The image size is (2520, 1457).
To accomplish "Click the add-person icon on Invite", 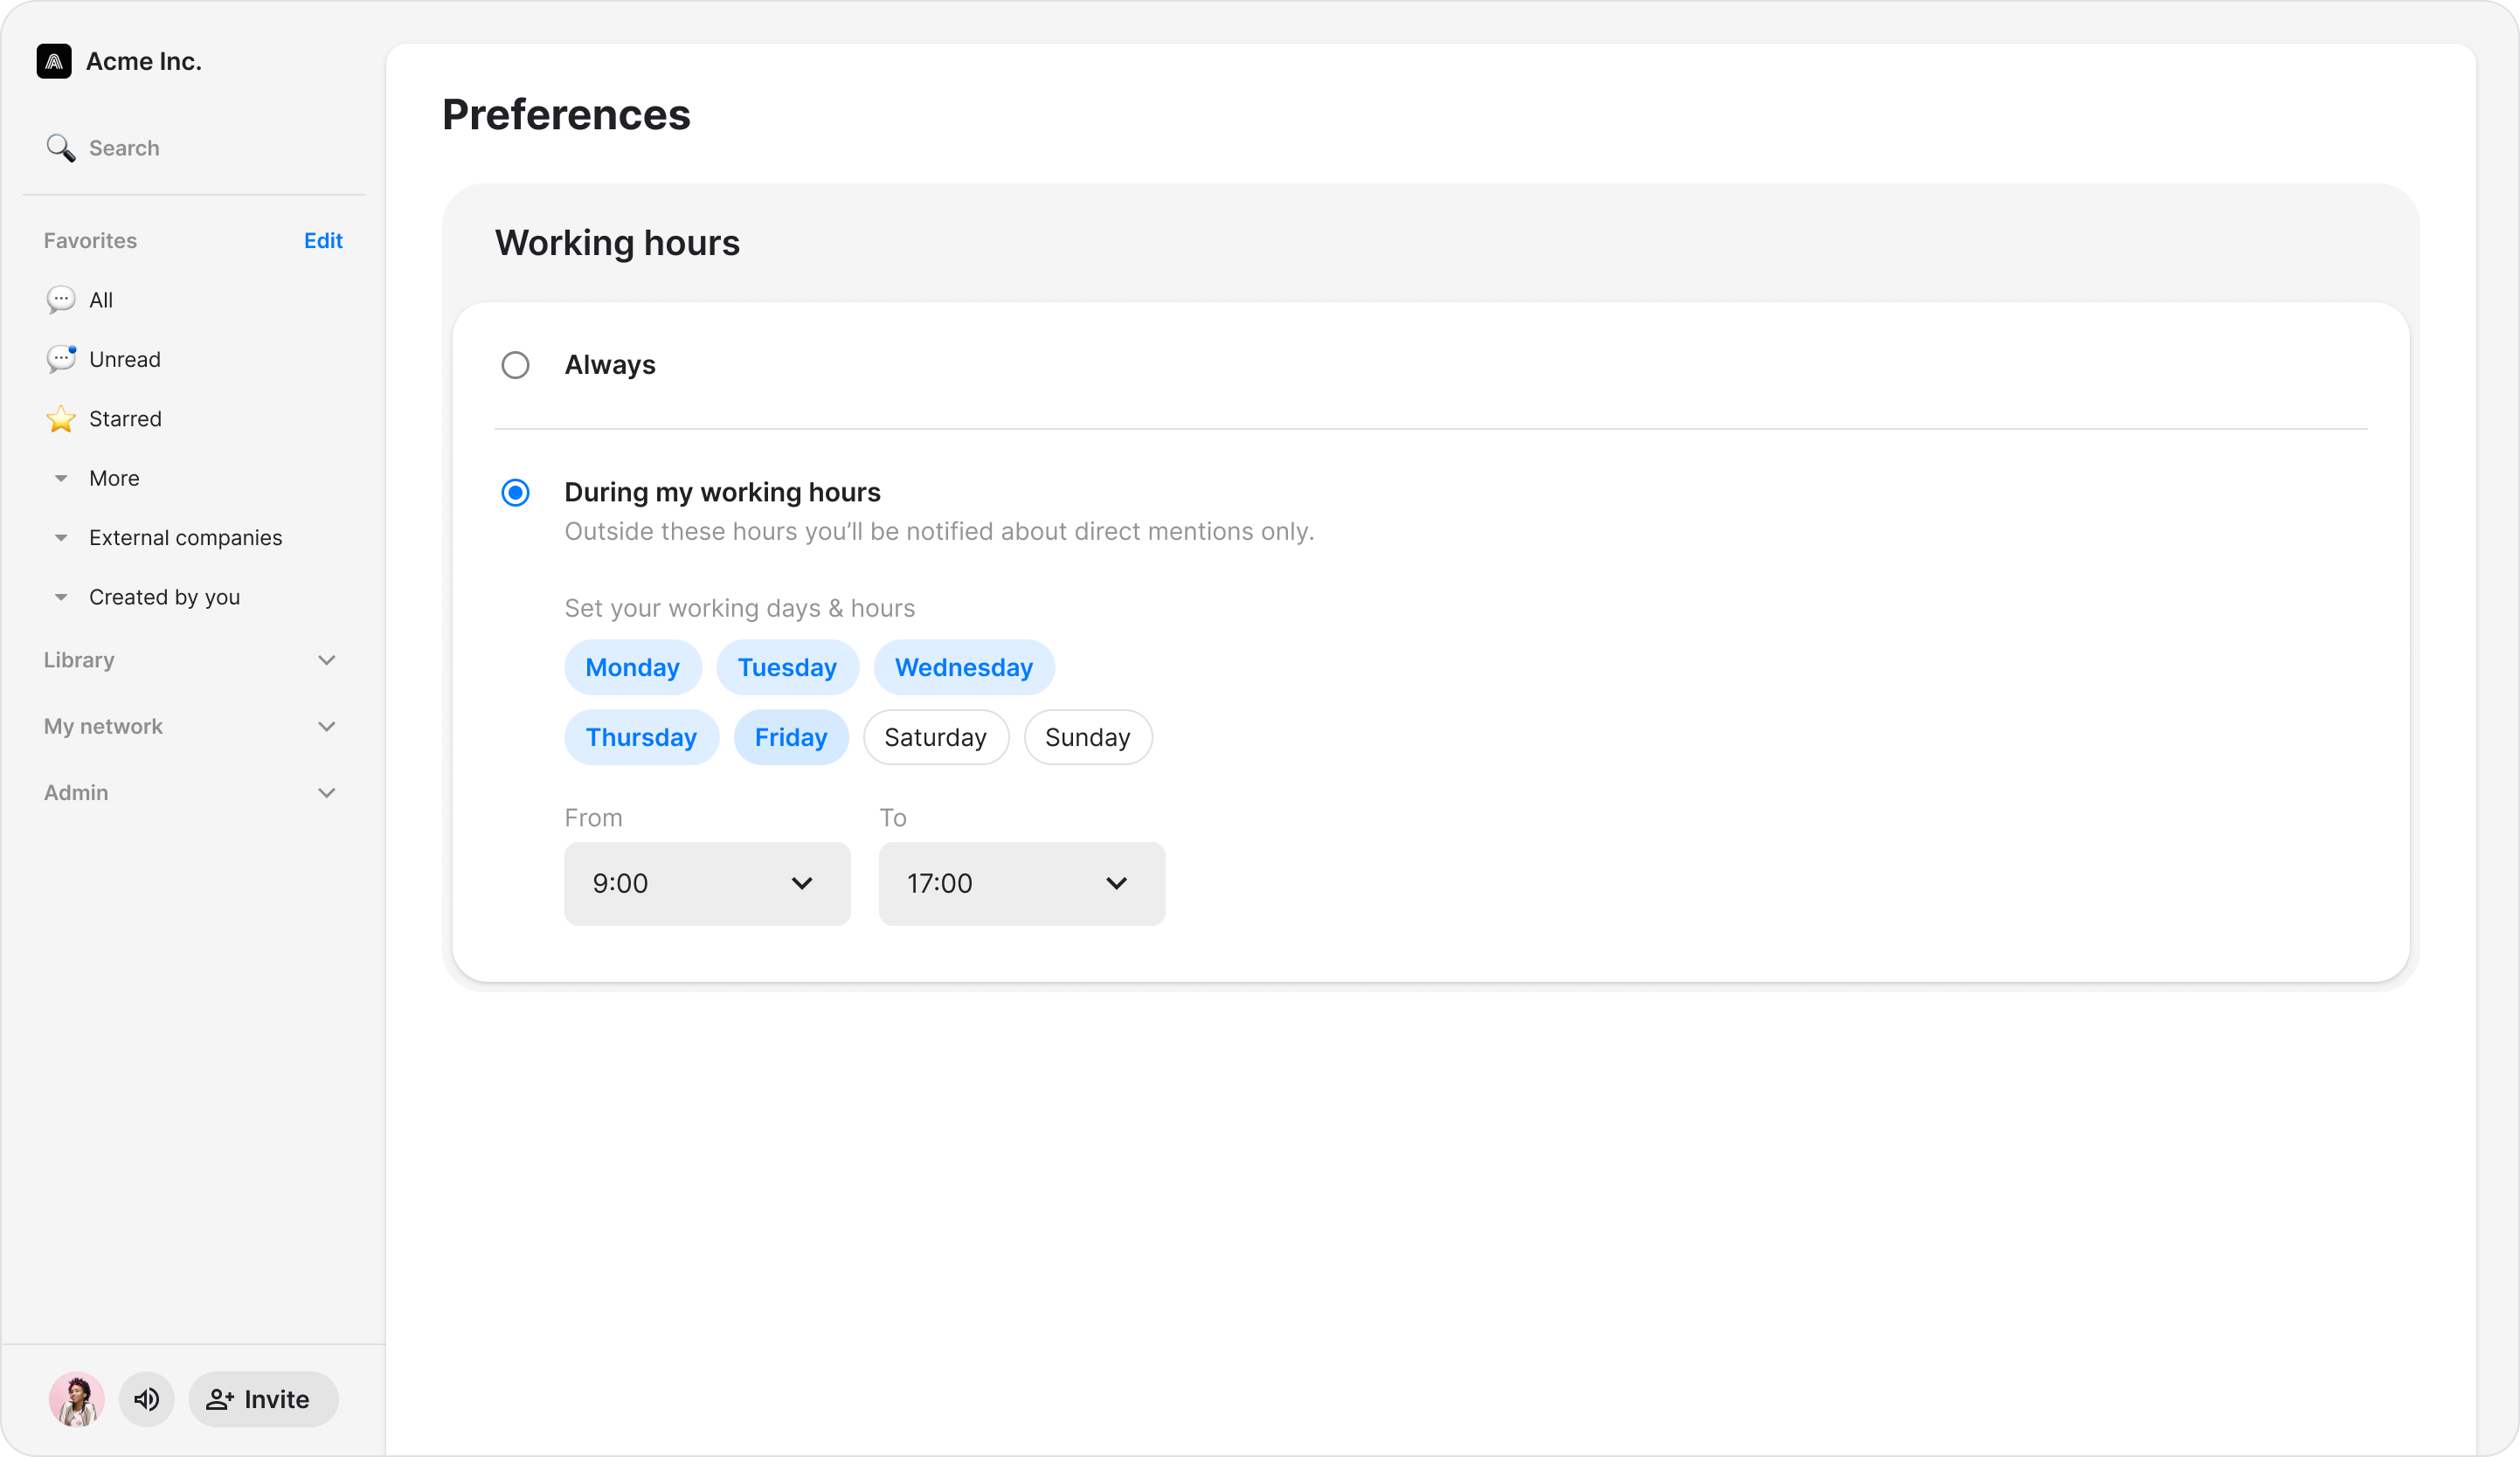I will [219, 1399].
